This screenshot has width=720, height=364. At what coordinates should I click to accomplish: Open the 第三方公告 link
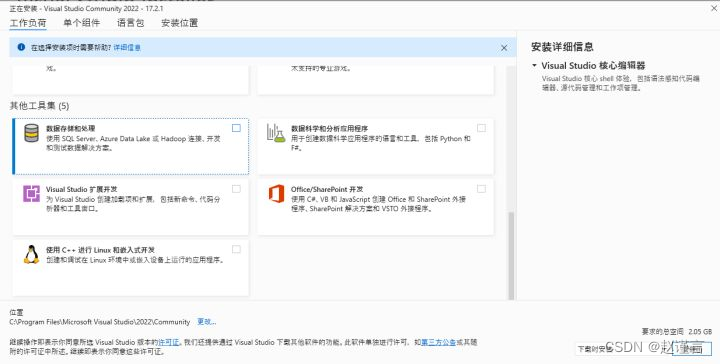439,342
